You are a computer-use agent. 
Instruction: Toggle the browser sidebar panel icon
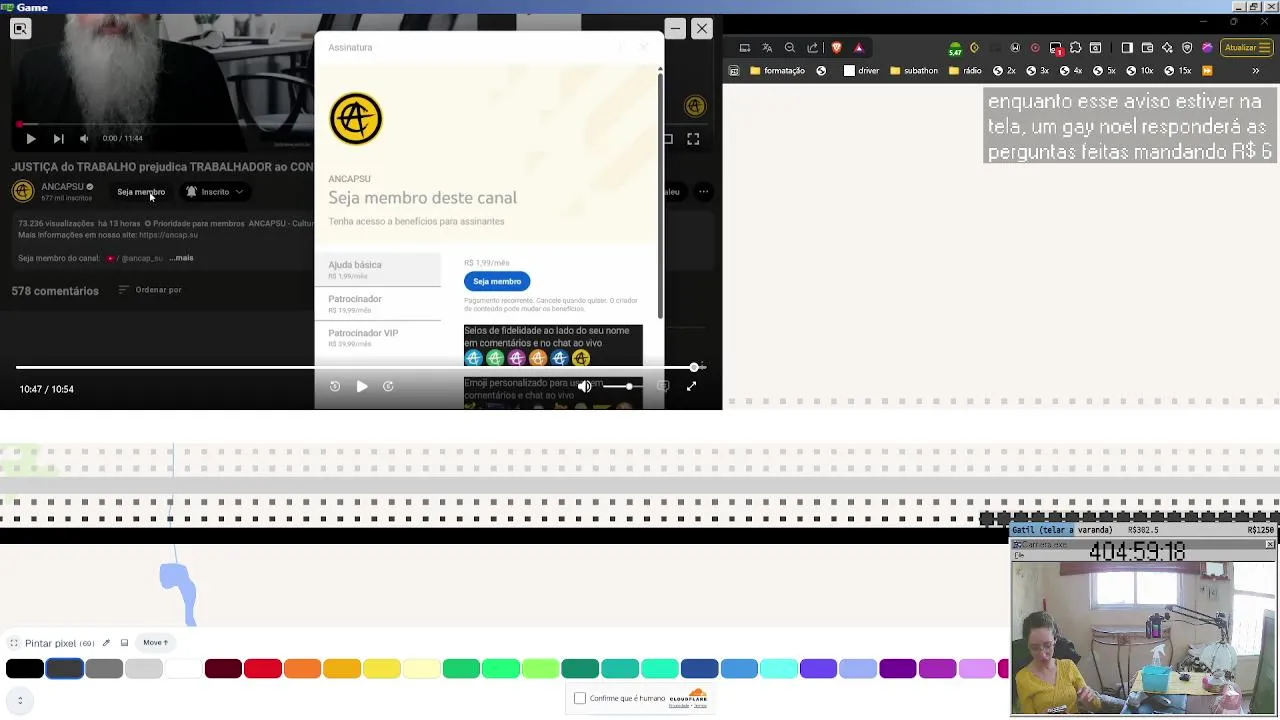point(1127,47)
